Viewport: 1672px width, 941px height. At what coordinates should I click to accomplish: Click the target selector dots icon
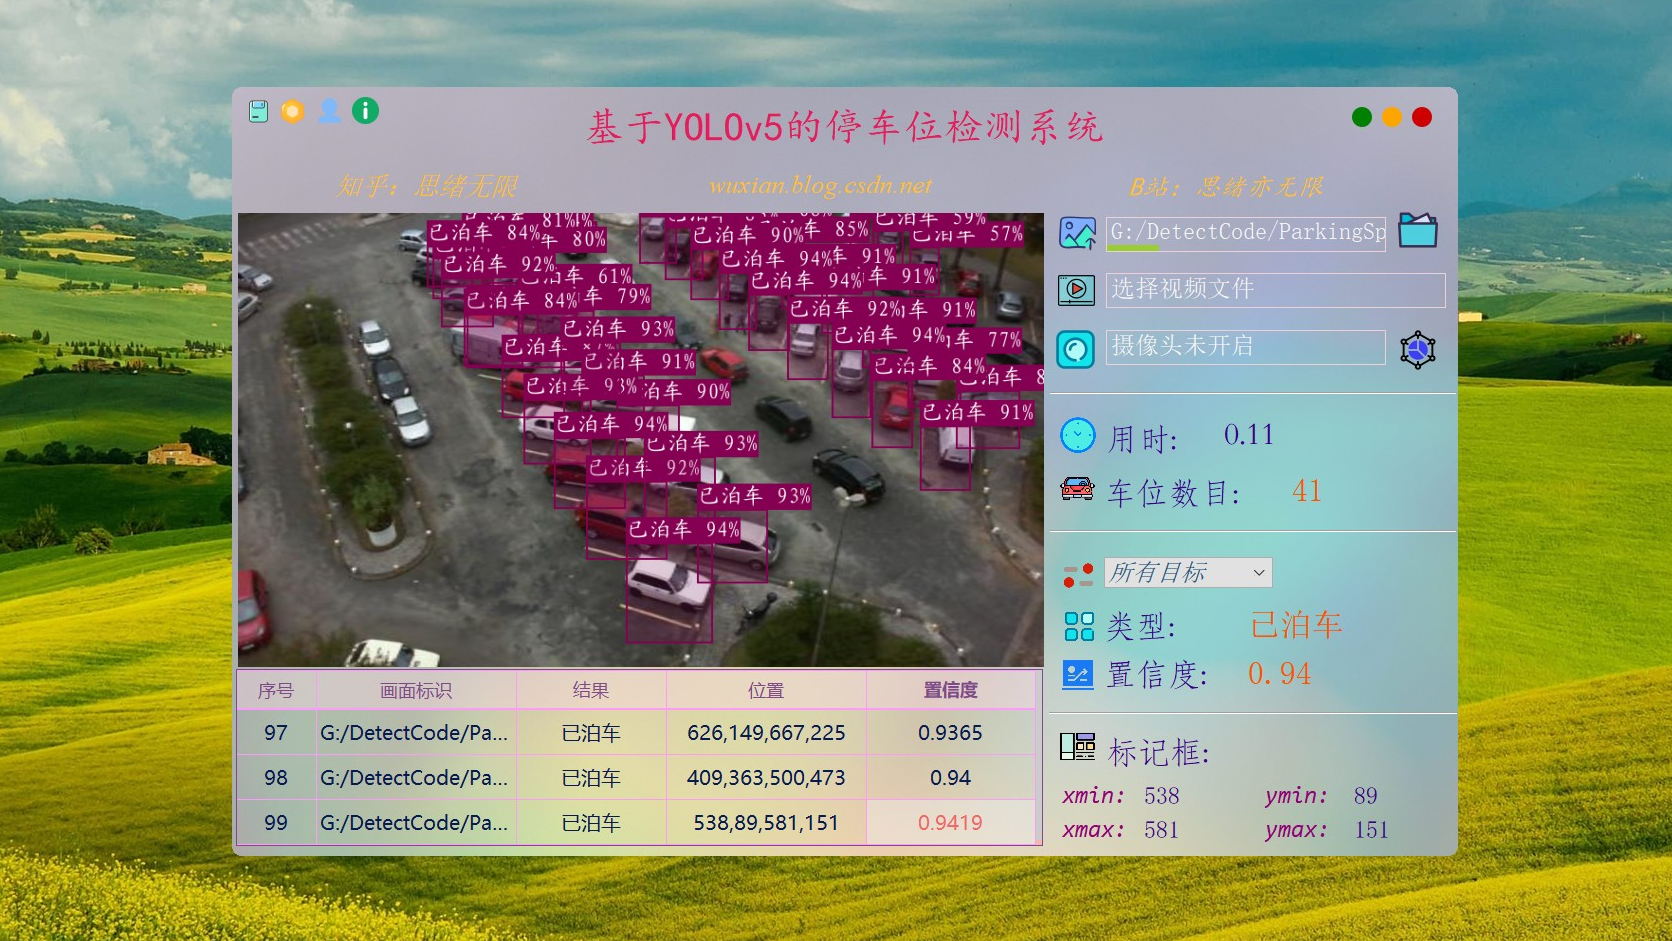1077,574
